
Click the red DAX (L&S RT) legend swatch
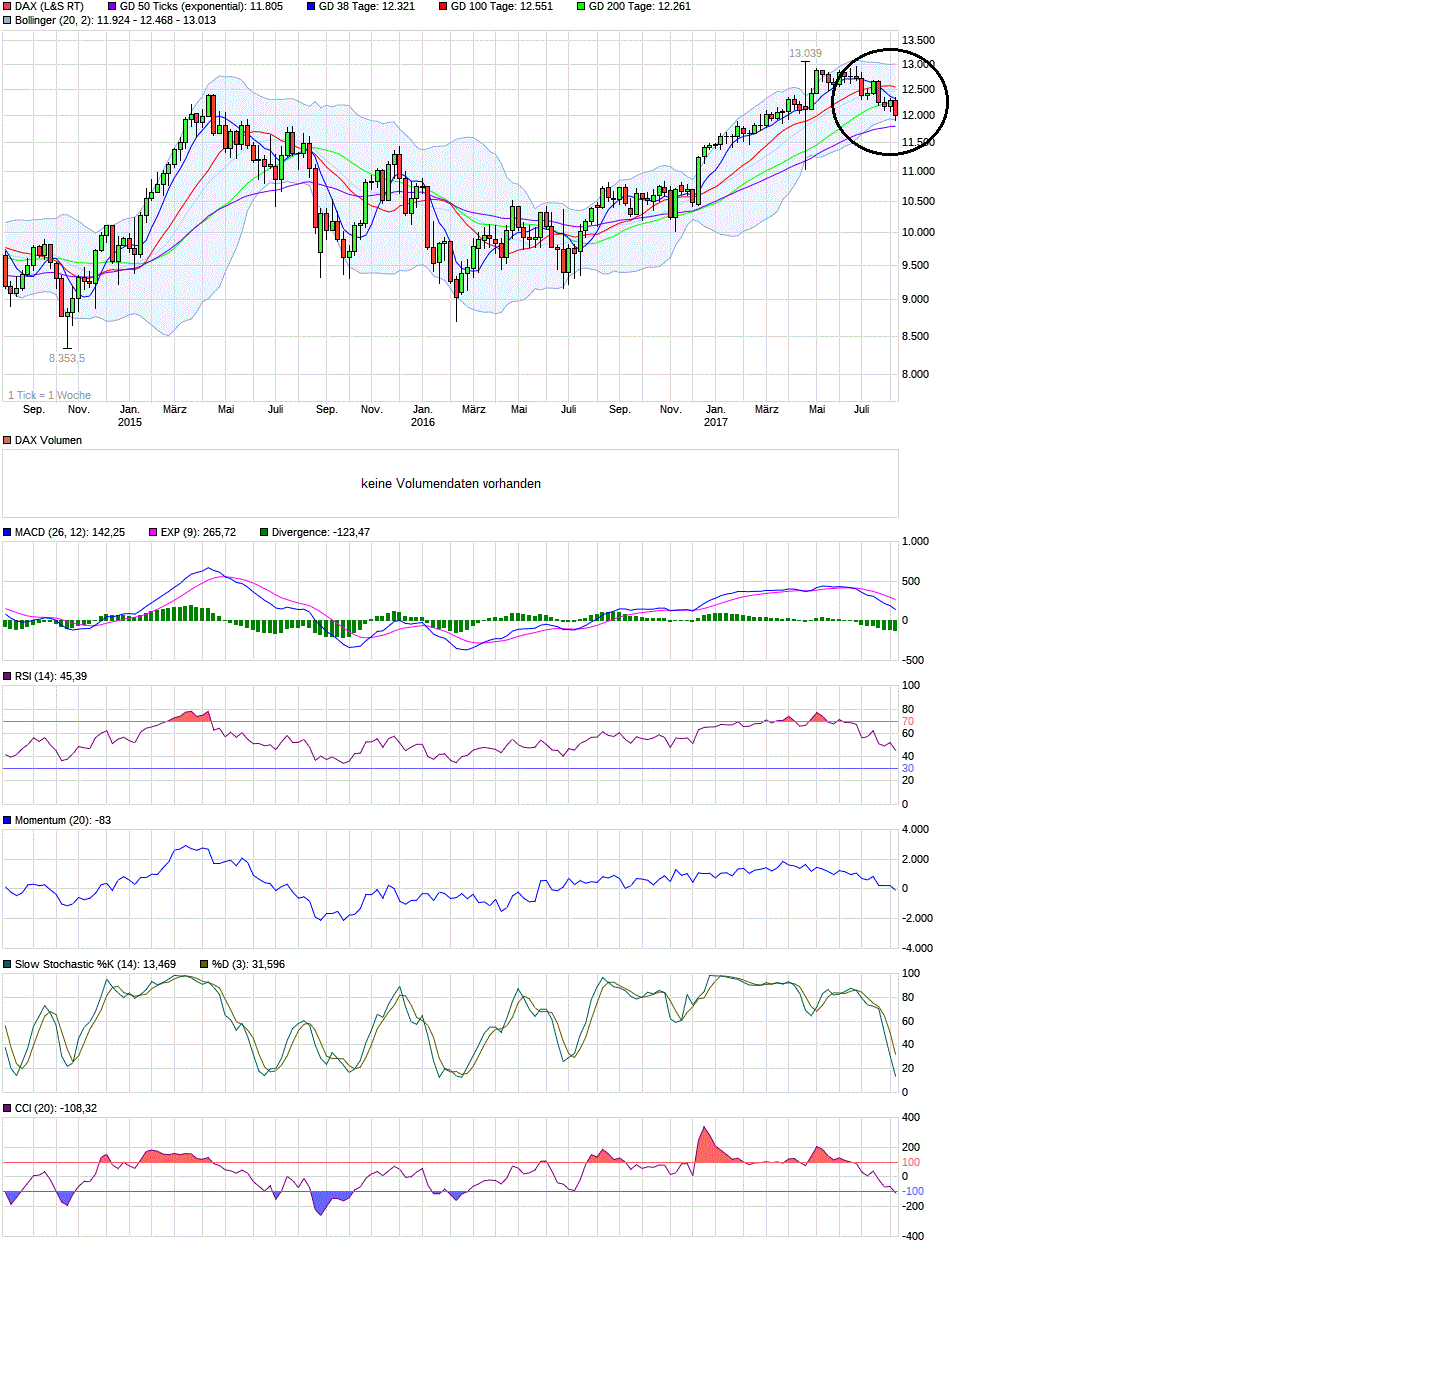(7, 6)
